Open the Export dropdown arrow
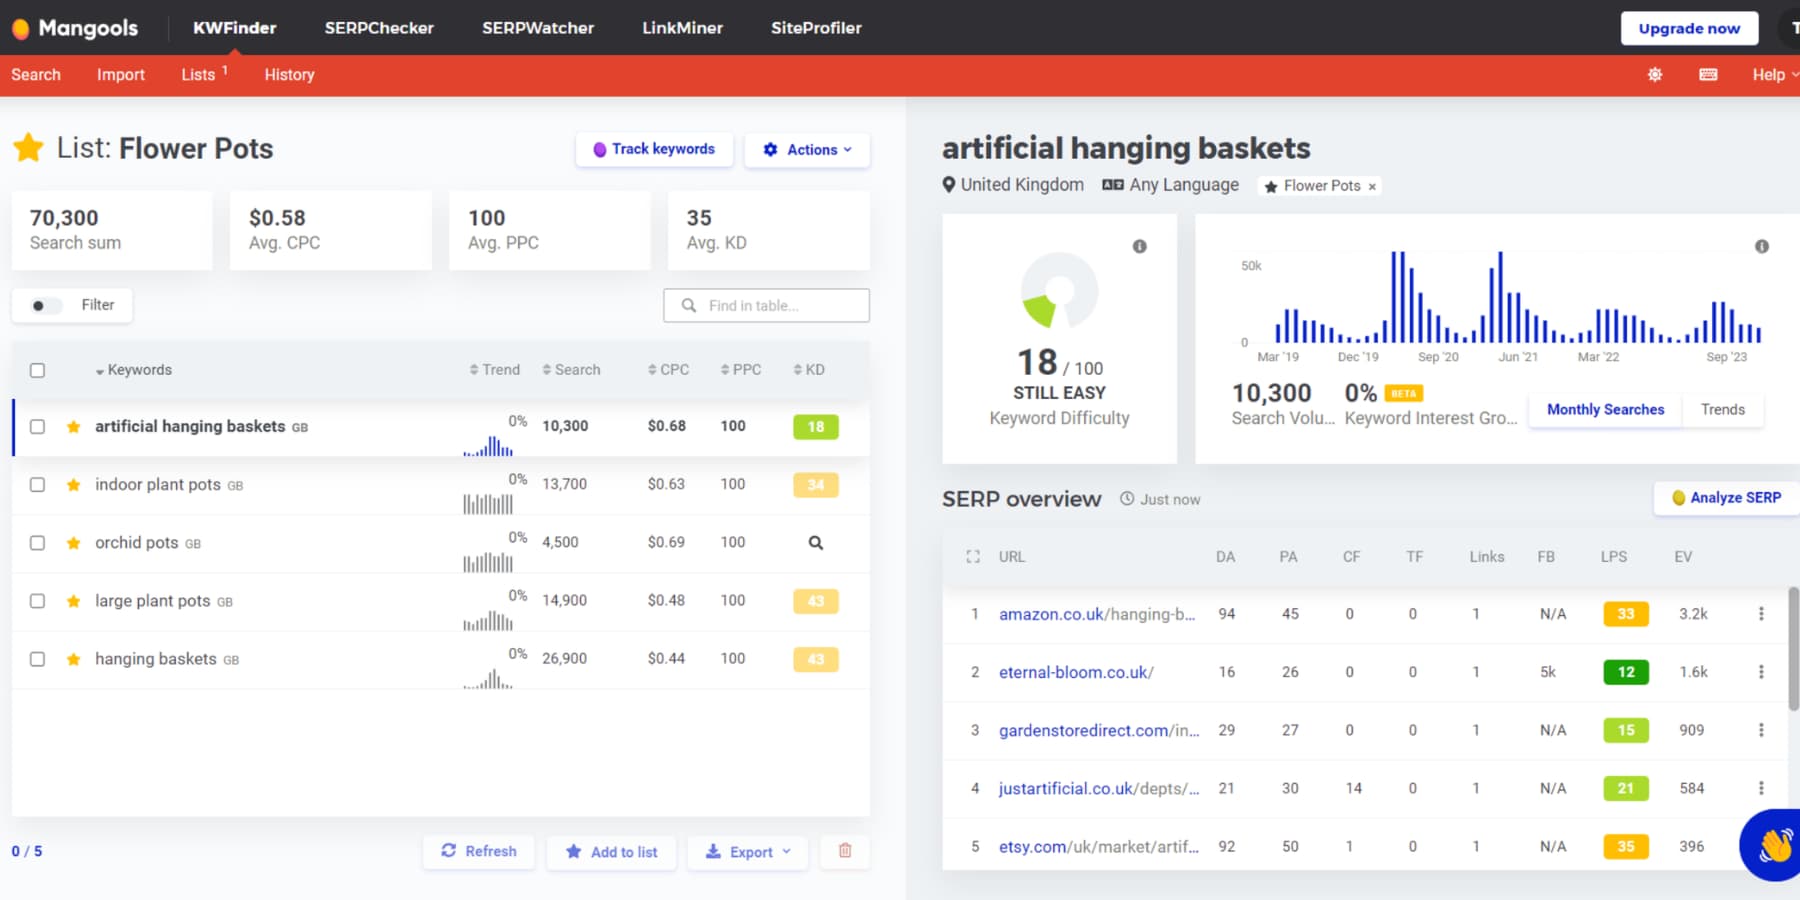The image size is (1800, 900). pos(786,851)
